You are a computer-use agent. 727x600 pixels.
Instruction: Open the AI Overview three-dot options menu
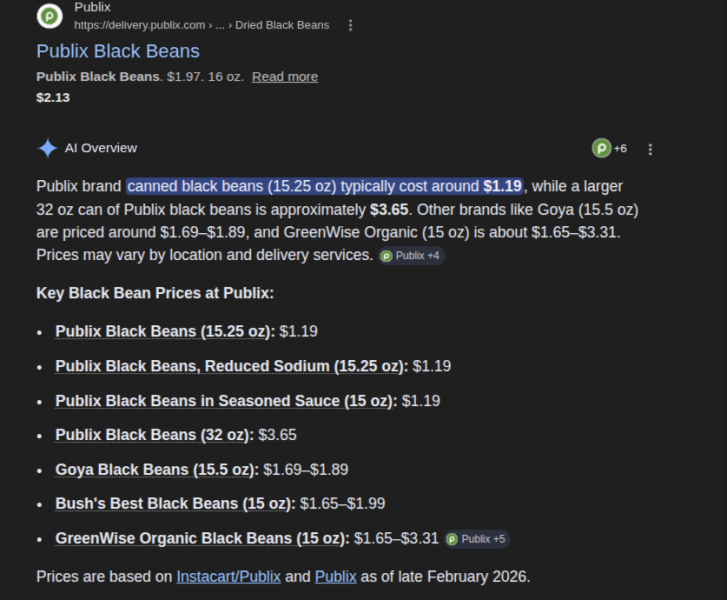[650, 149]
